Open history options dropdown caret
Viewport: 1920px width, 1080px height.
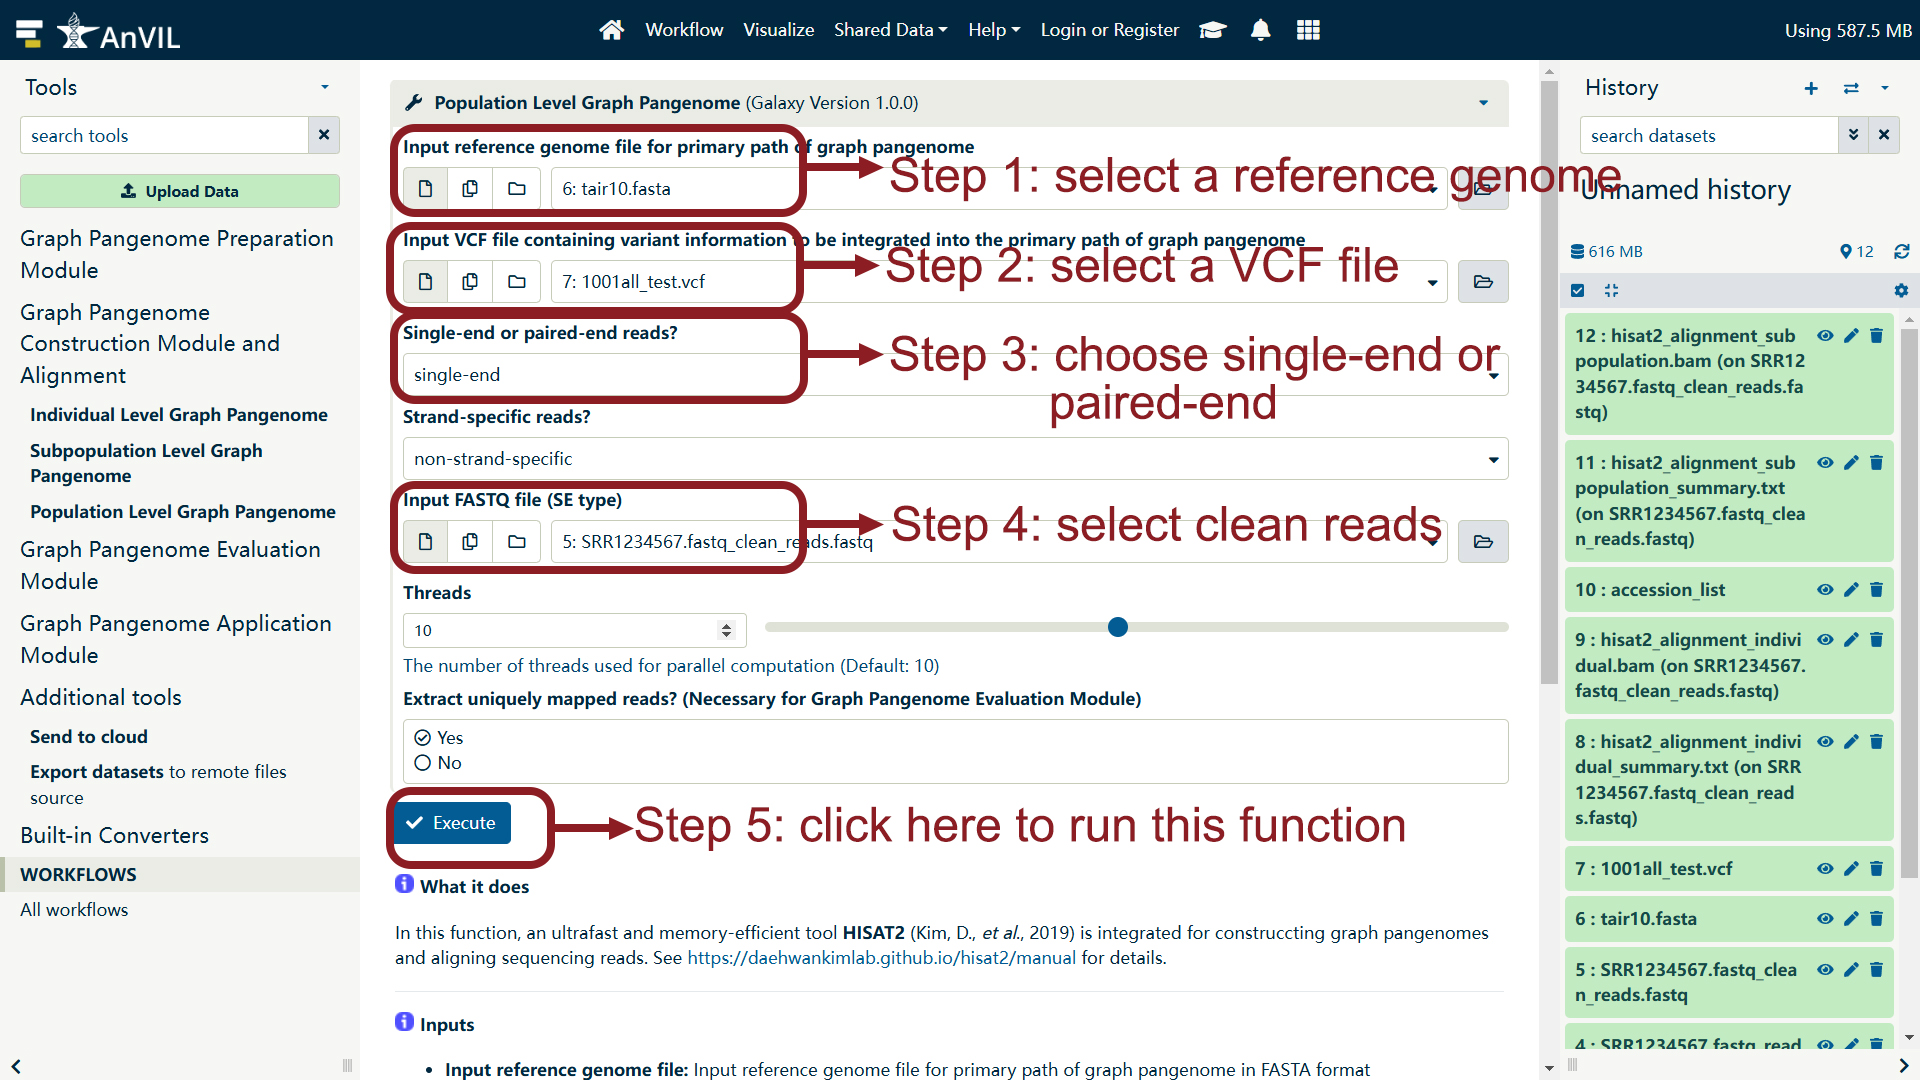coord(1884,88)
